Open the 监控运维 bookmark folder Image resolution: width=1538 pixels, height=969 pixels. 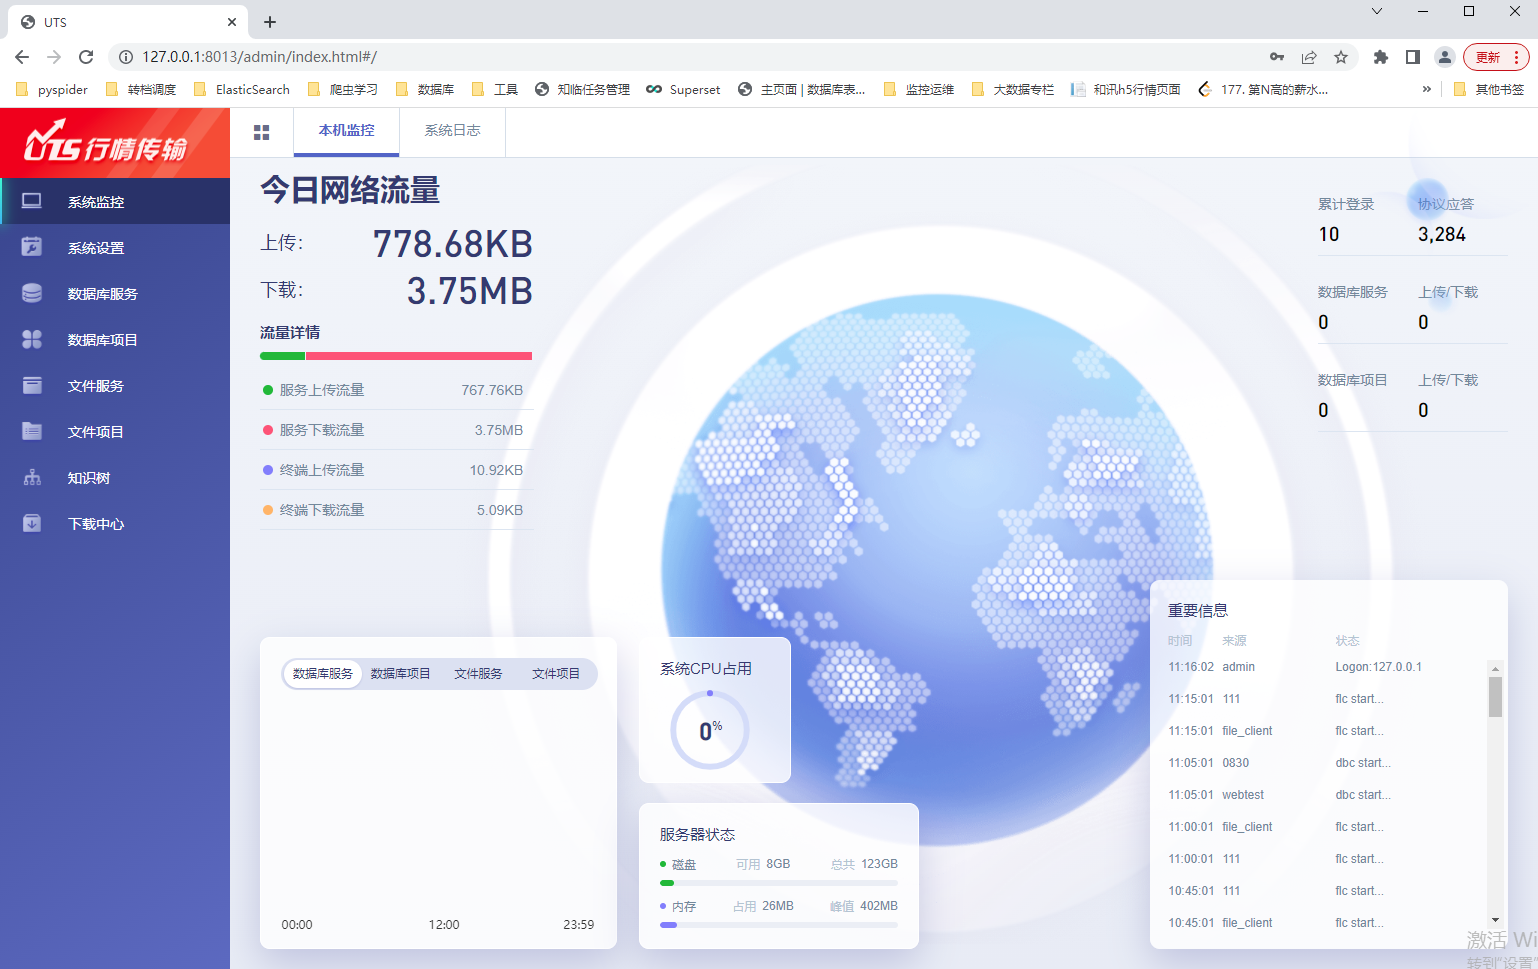coord(919,89)
